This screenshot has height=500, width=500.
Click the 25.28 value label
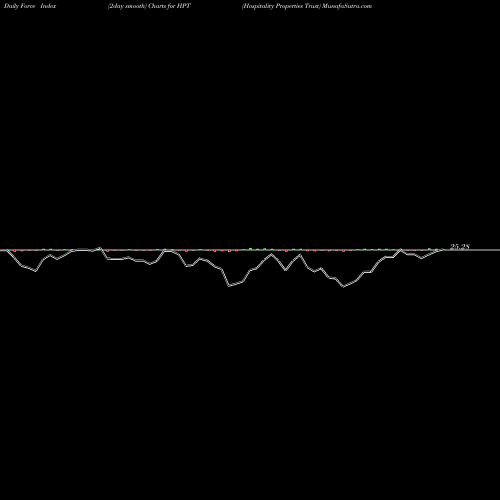coord(460,247)
